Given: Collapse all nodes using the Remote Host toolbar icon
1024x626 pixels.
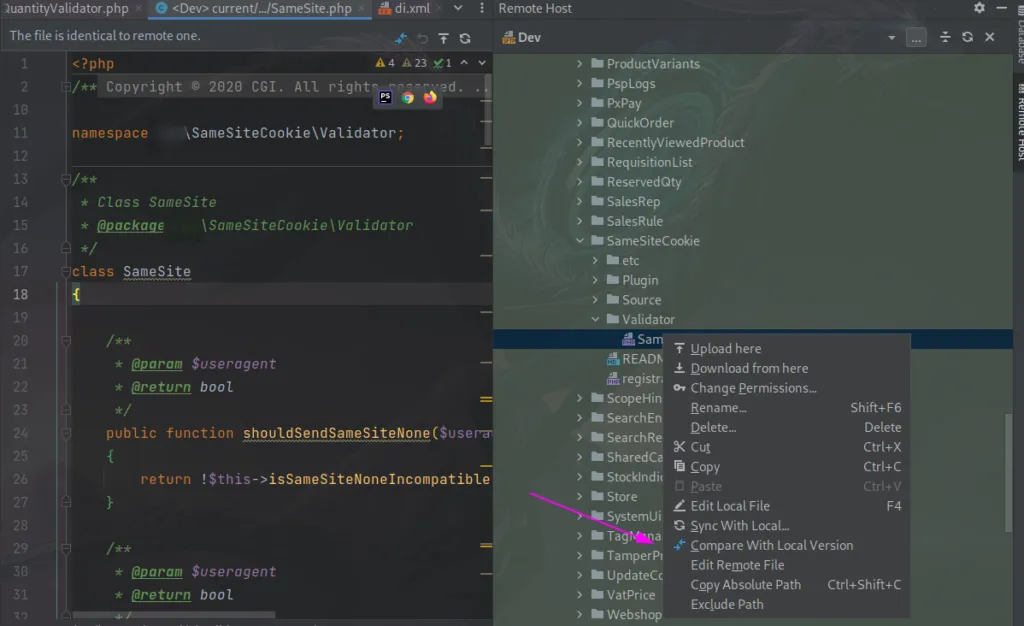Looking at the screenshot, I should click(x=945, y=38).
